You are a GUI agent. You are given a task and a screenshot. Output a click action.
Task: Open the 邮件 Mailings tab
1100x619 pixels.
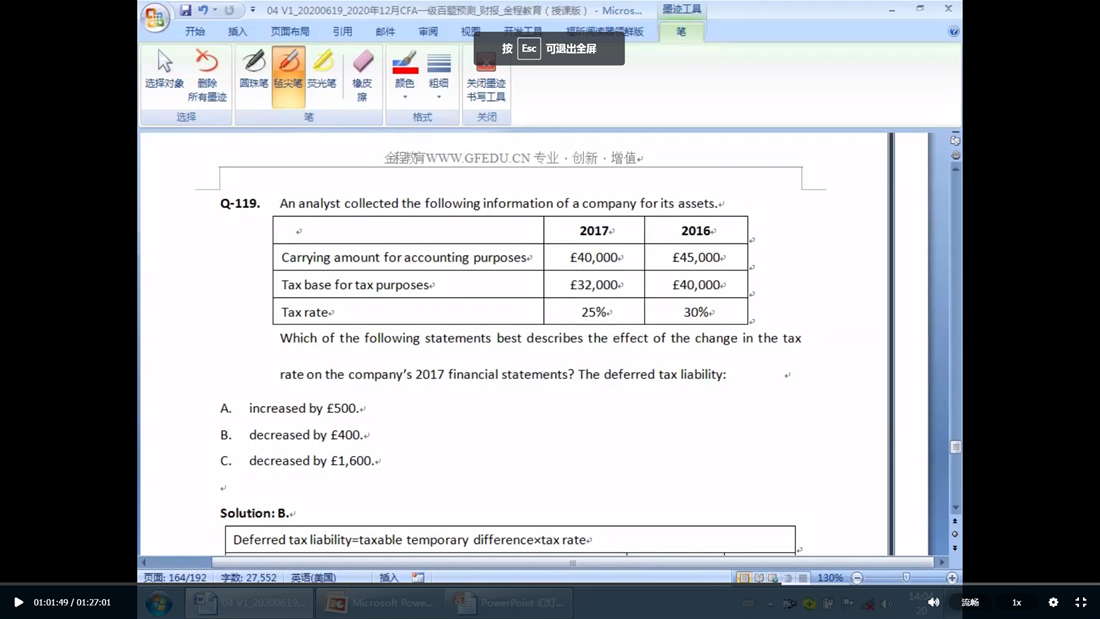385,32
